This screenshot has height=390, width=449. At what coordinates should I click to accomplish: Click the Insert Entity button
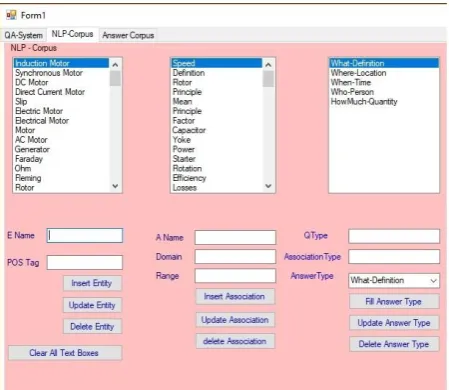[x=92, y=283]
